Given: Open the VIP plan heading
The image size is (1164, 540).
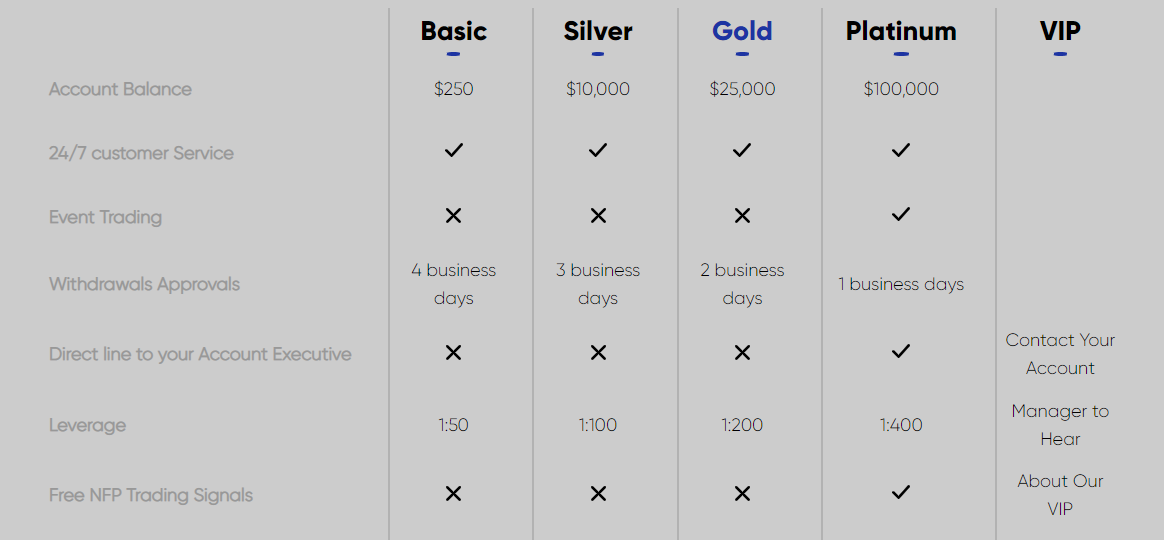Looking at the screenshot, I should point(1060,31).
